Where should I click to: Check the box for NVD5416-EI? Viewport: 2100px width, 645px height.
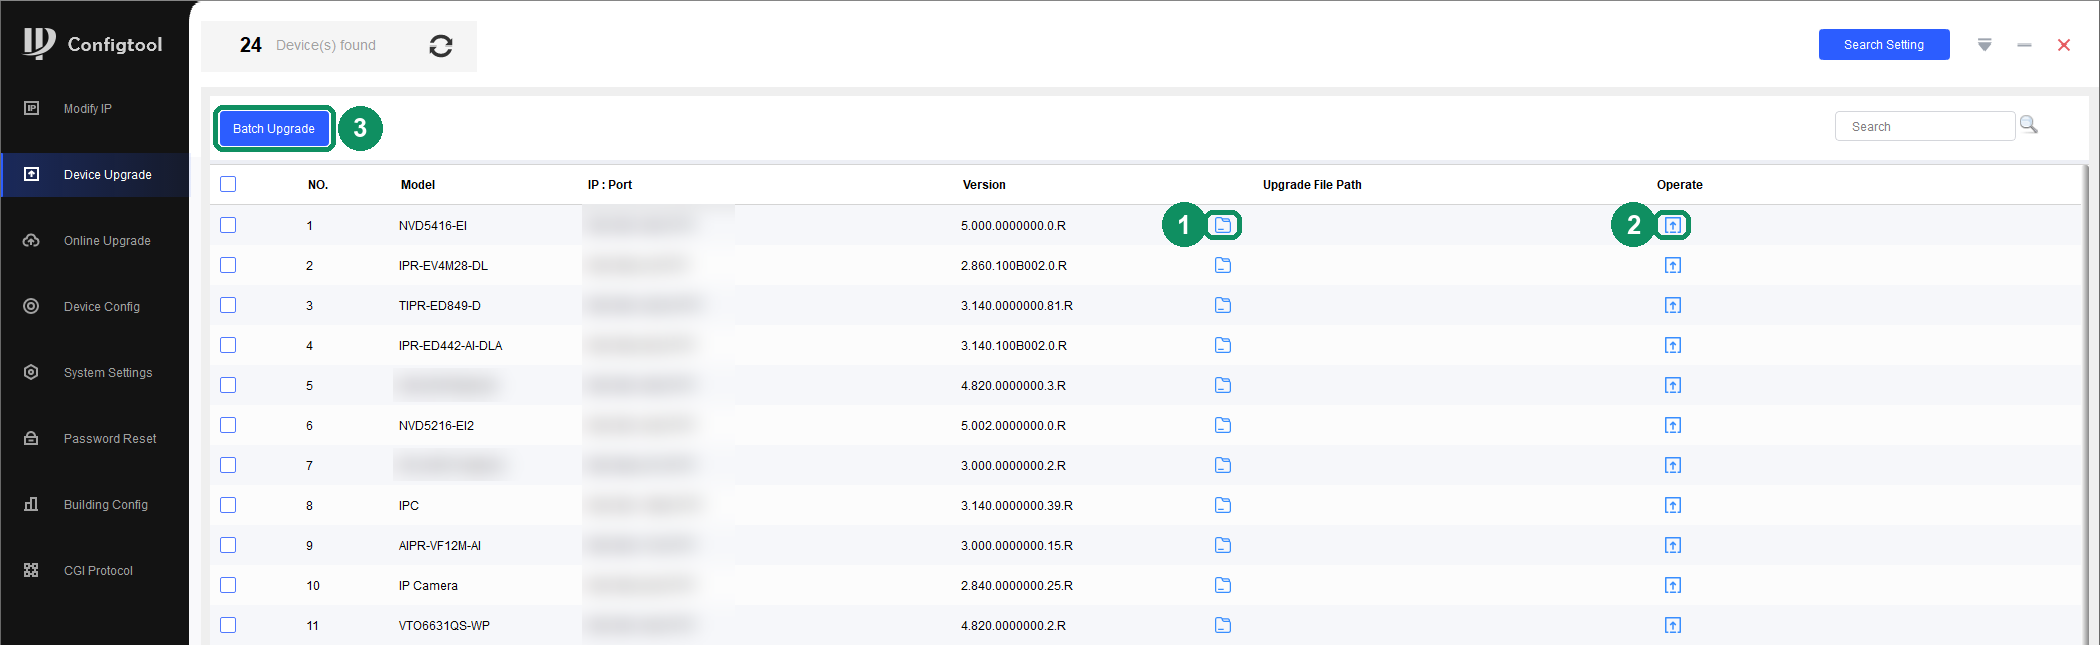pos(228,225)
